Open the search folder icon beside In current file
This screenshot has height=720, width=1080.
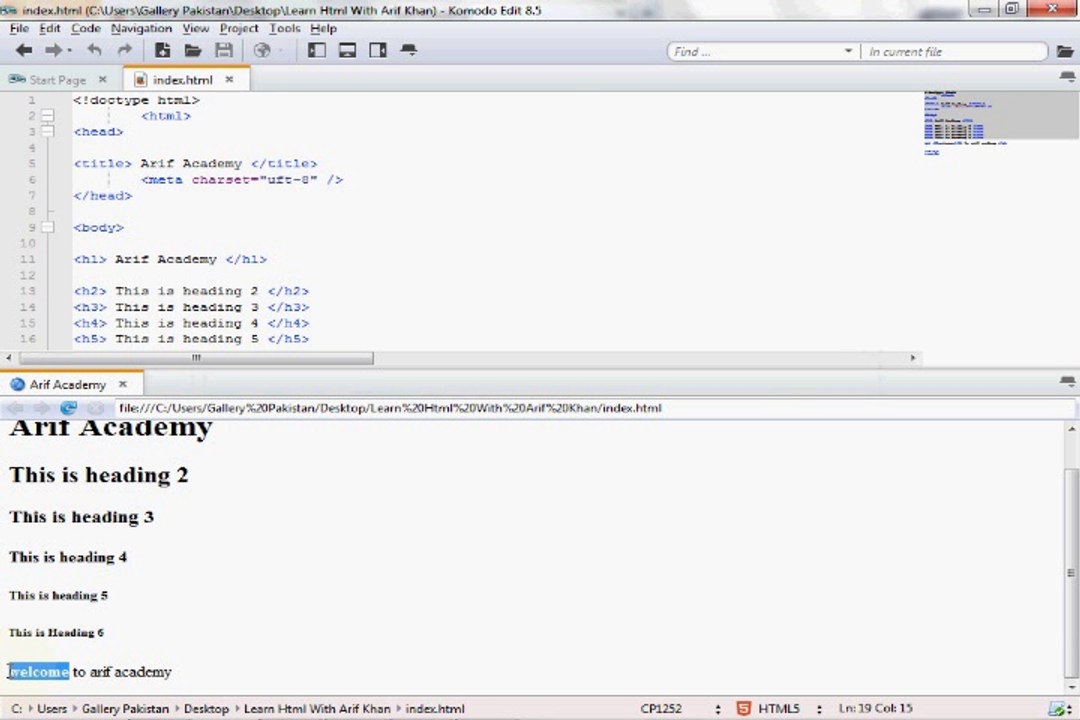1065,52
